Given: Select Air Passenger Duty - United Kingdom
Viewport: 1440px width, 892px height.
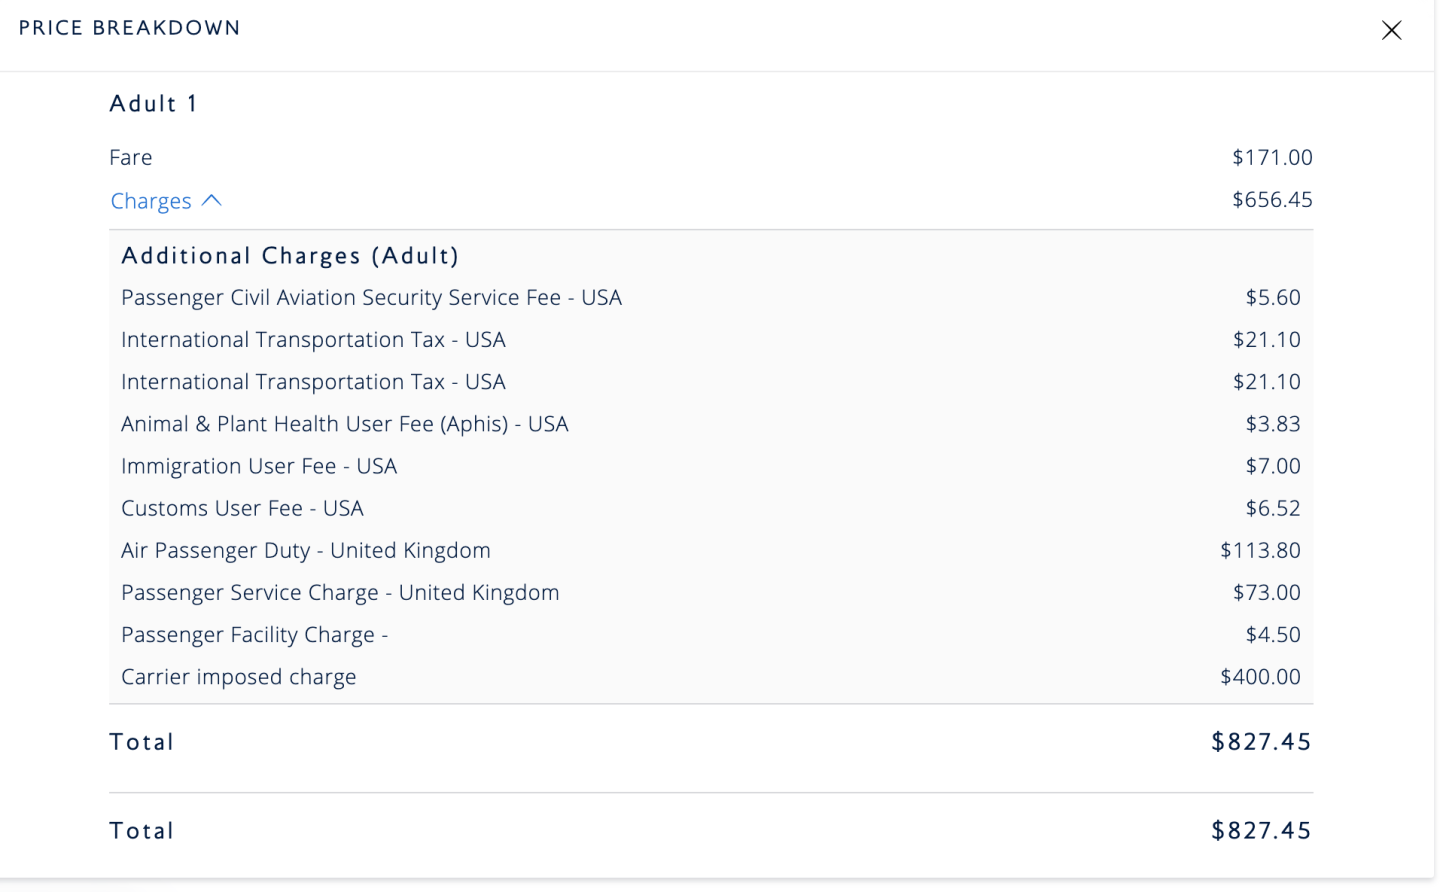Looking at the screenshot, I should 305,550.
